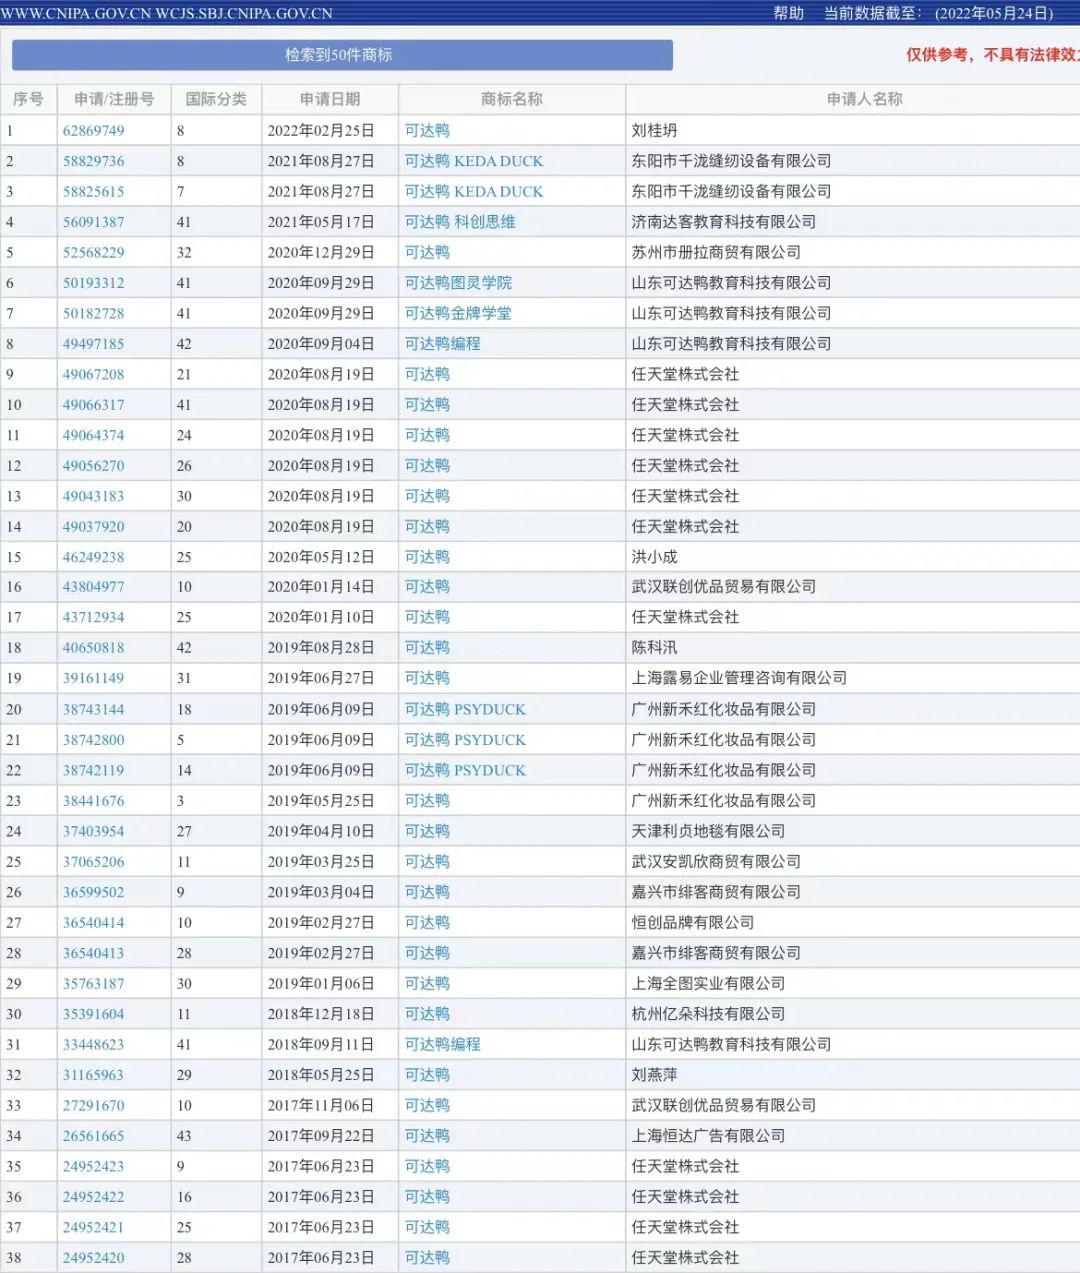Select the 申请人名称 column header
1080x1273 pixels.
864,99
